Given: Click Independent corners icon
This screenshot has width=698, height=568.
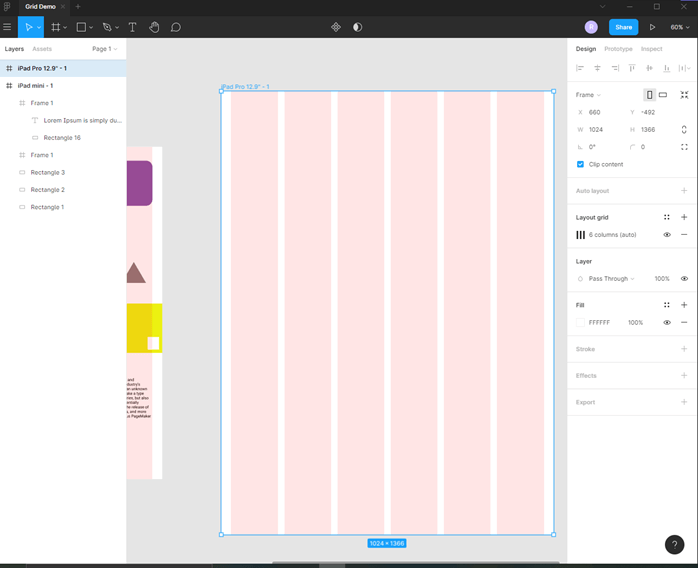Looking at the screenshot, I should pyautogui.click(x=684, y=147).
